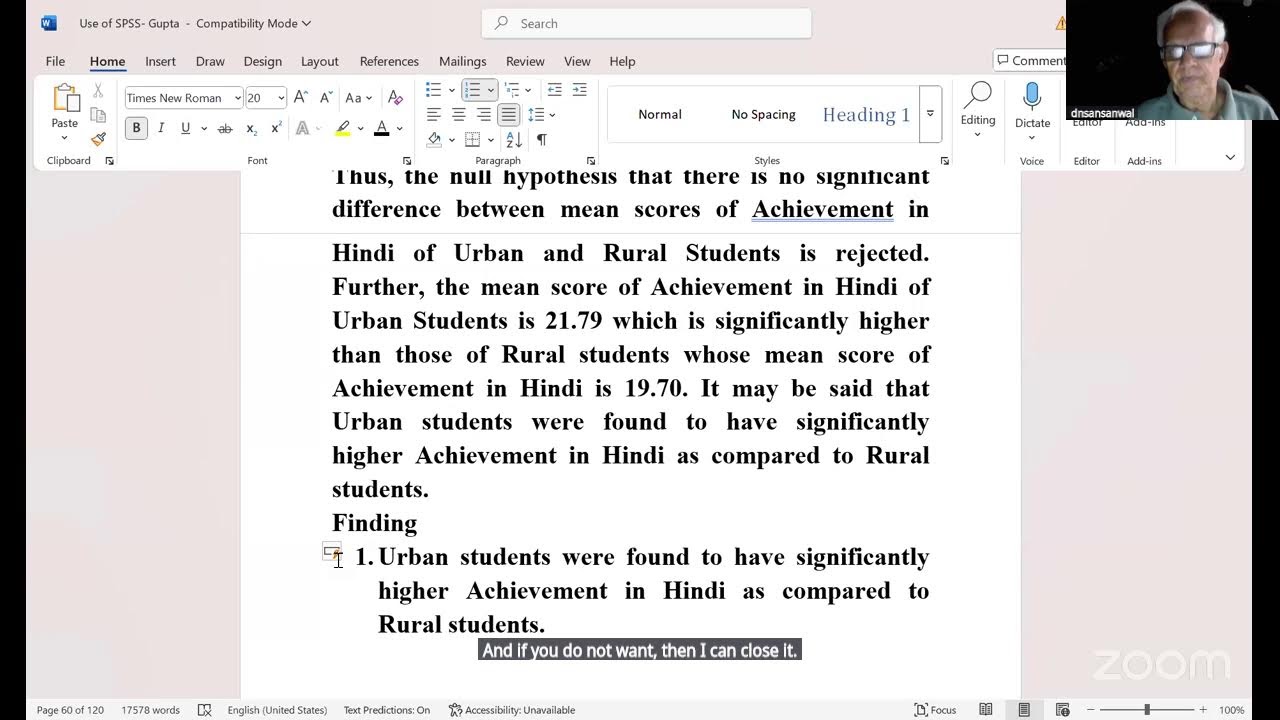Toggle Focus mode in status bar
Screen dimensions: 1280x720
[935, 710]
